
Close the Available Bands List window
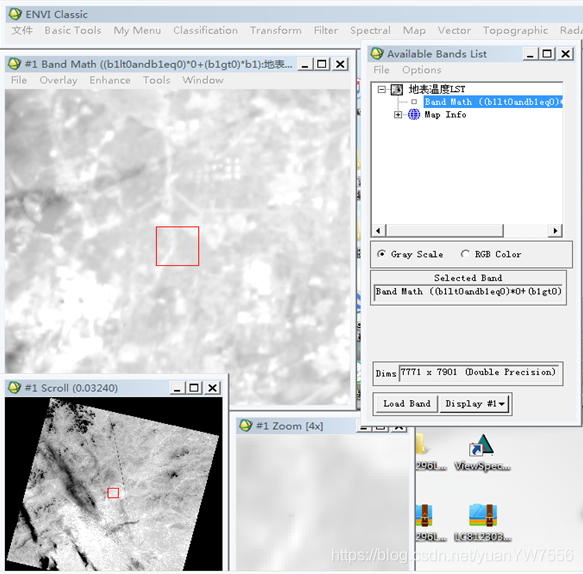click(x=565, y=54)
